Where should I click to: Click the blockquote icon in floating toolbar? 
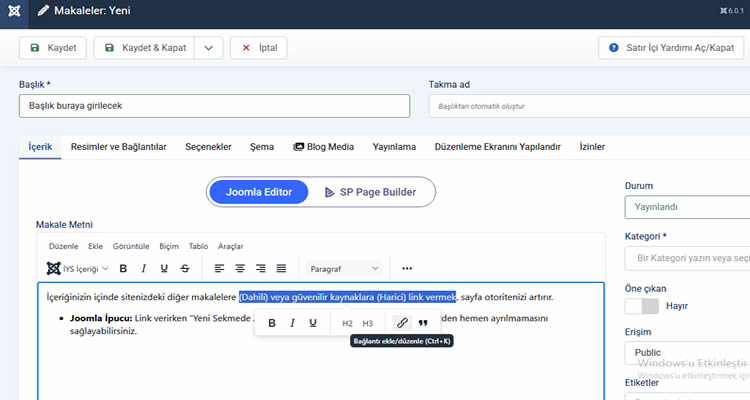[x=423, y=323]
